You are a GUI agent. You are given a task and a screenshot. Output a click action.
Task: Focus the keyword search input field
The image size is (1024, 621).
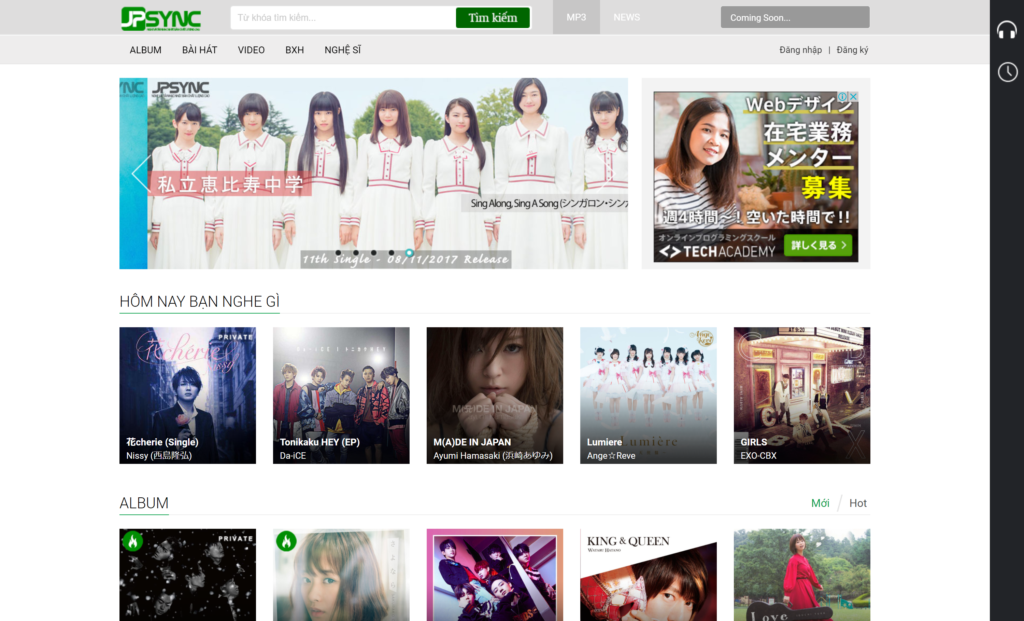click(x=343, y=18)
